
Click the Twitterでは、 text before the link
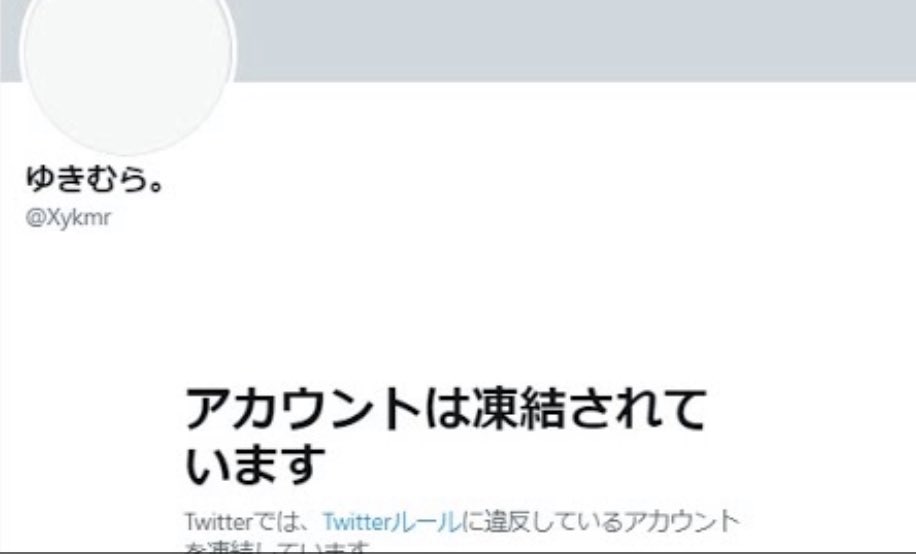pyautogui.click(x=252, y=521)
